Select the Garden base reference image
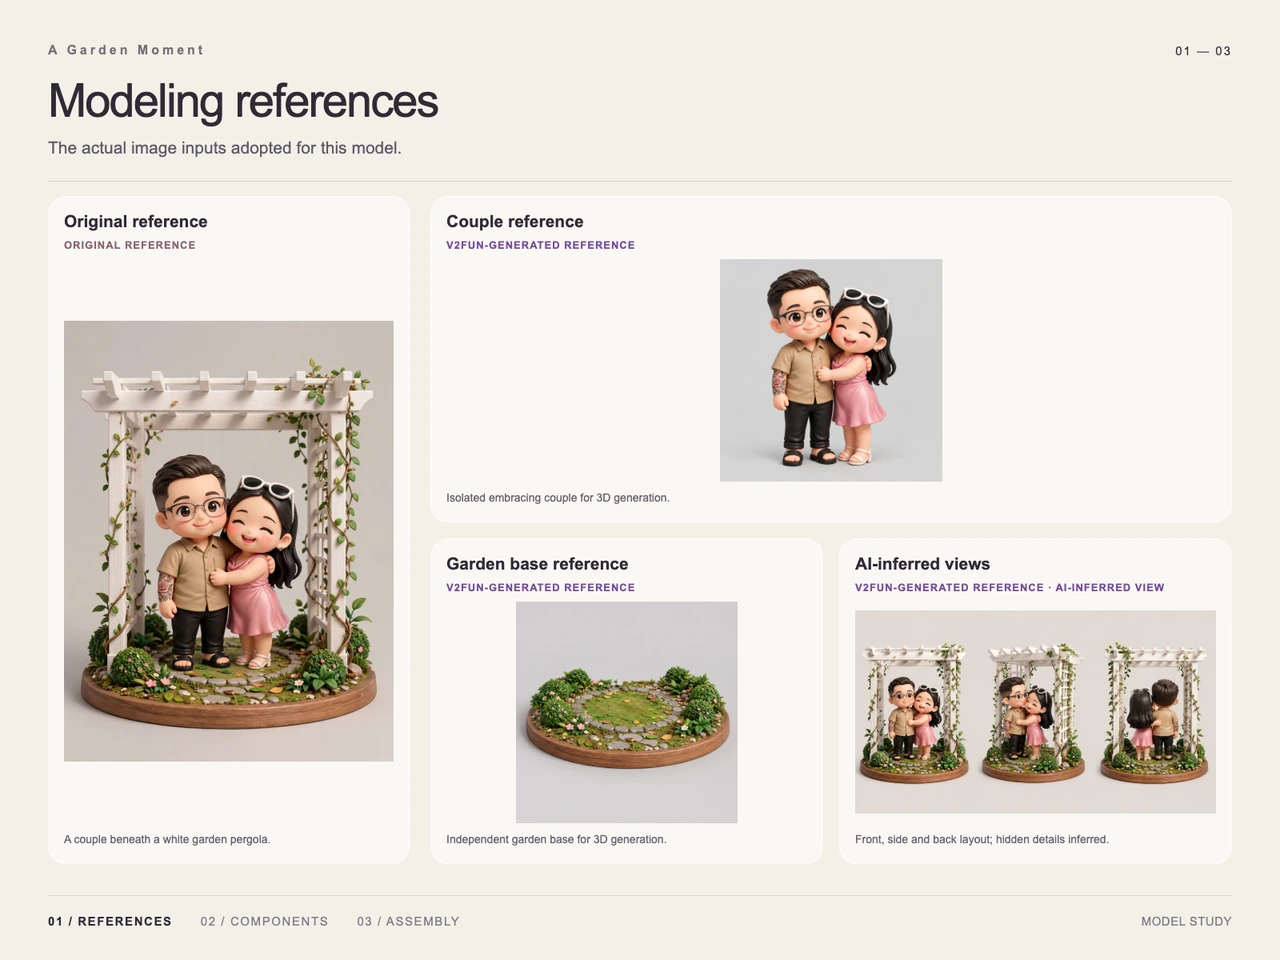Image resolution: width=1280 pixels, height=960 pixels. pos(627,712)
